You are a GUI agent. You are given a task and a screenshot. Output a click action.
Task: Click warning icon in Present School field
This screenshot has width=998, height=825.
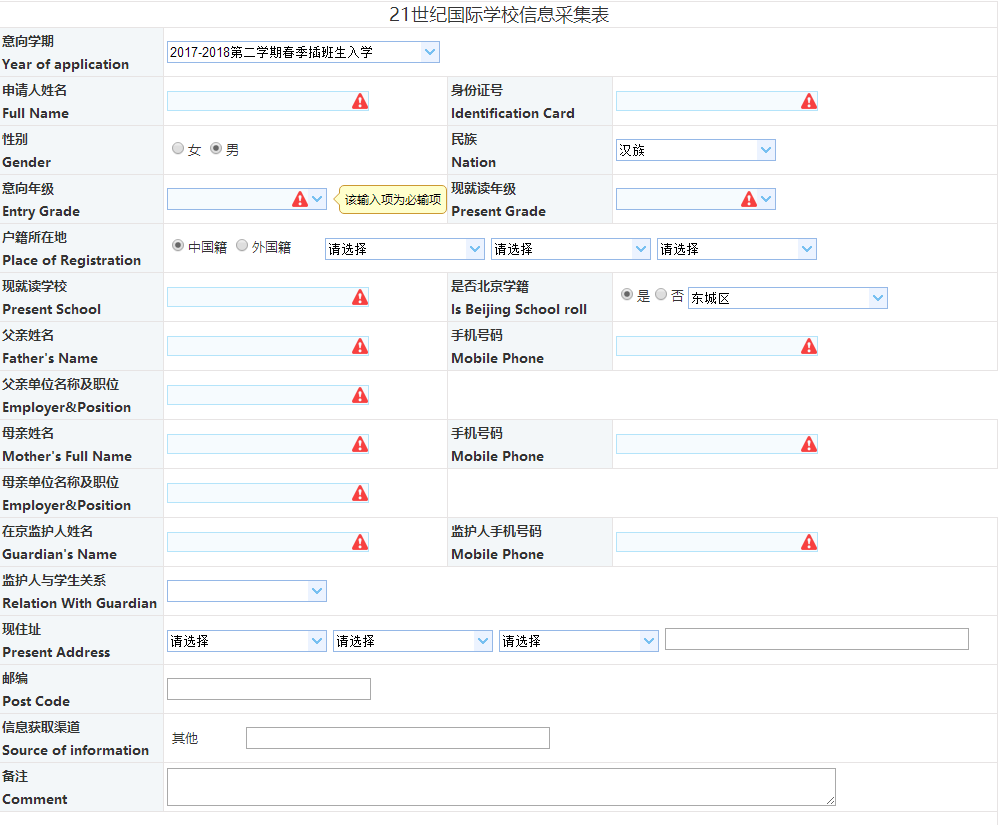[x=360, y=297]
